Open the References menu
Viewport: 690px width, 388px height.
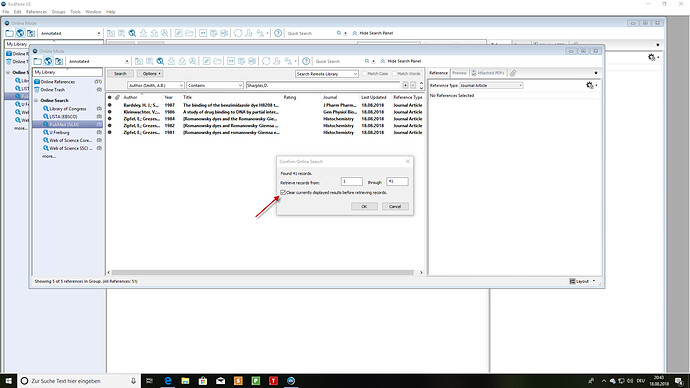click(36, 12)
